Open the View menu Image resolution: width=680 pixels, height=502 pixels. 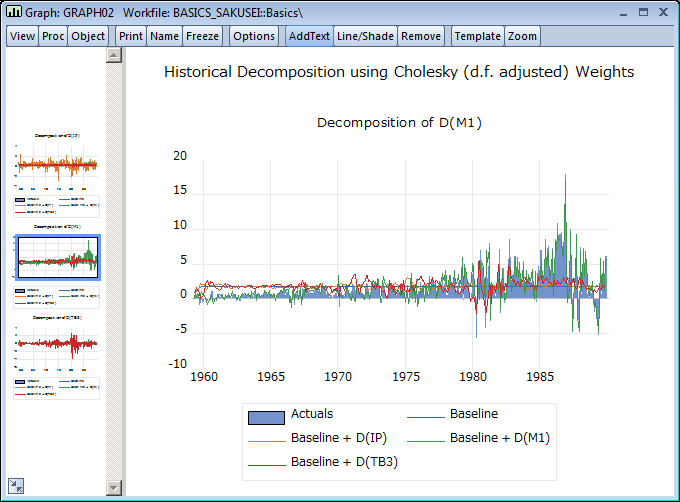coord(23,36)
